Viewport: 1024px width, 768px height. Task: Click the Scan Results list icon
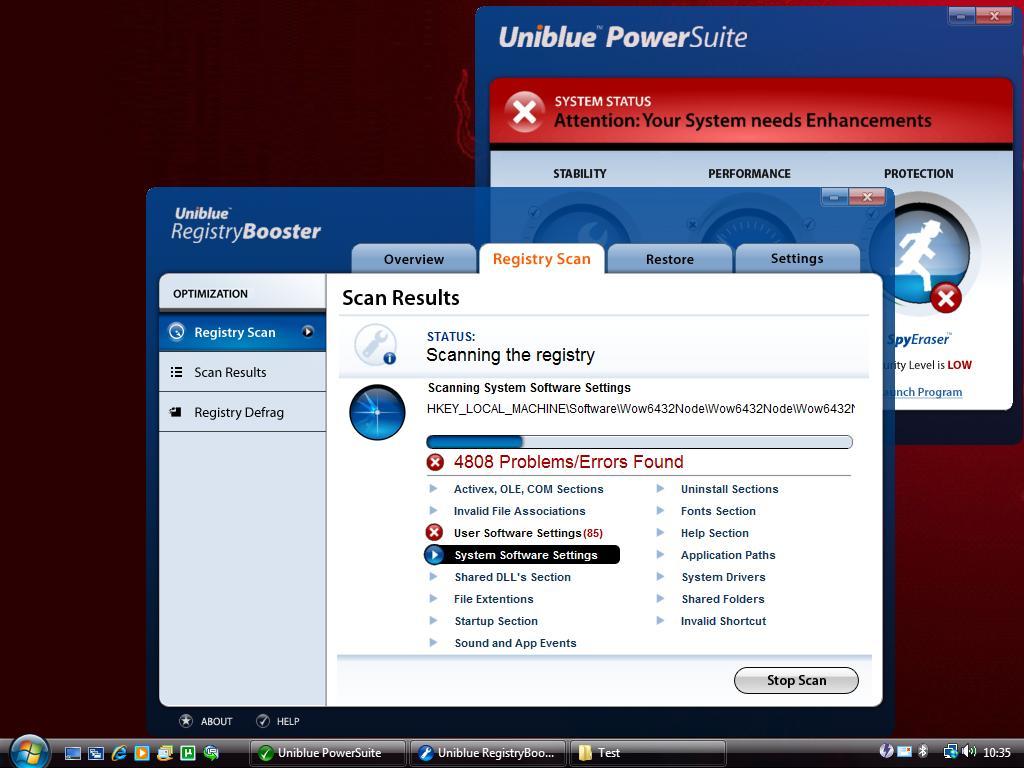[176, 372]
